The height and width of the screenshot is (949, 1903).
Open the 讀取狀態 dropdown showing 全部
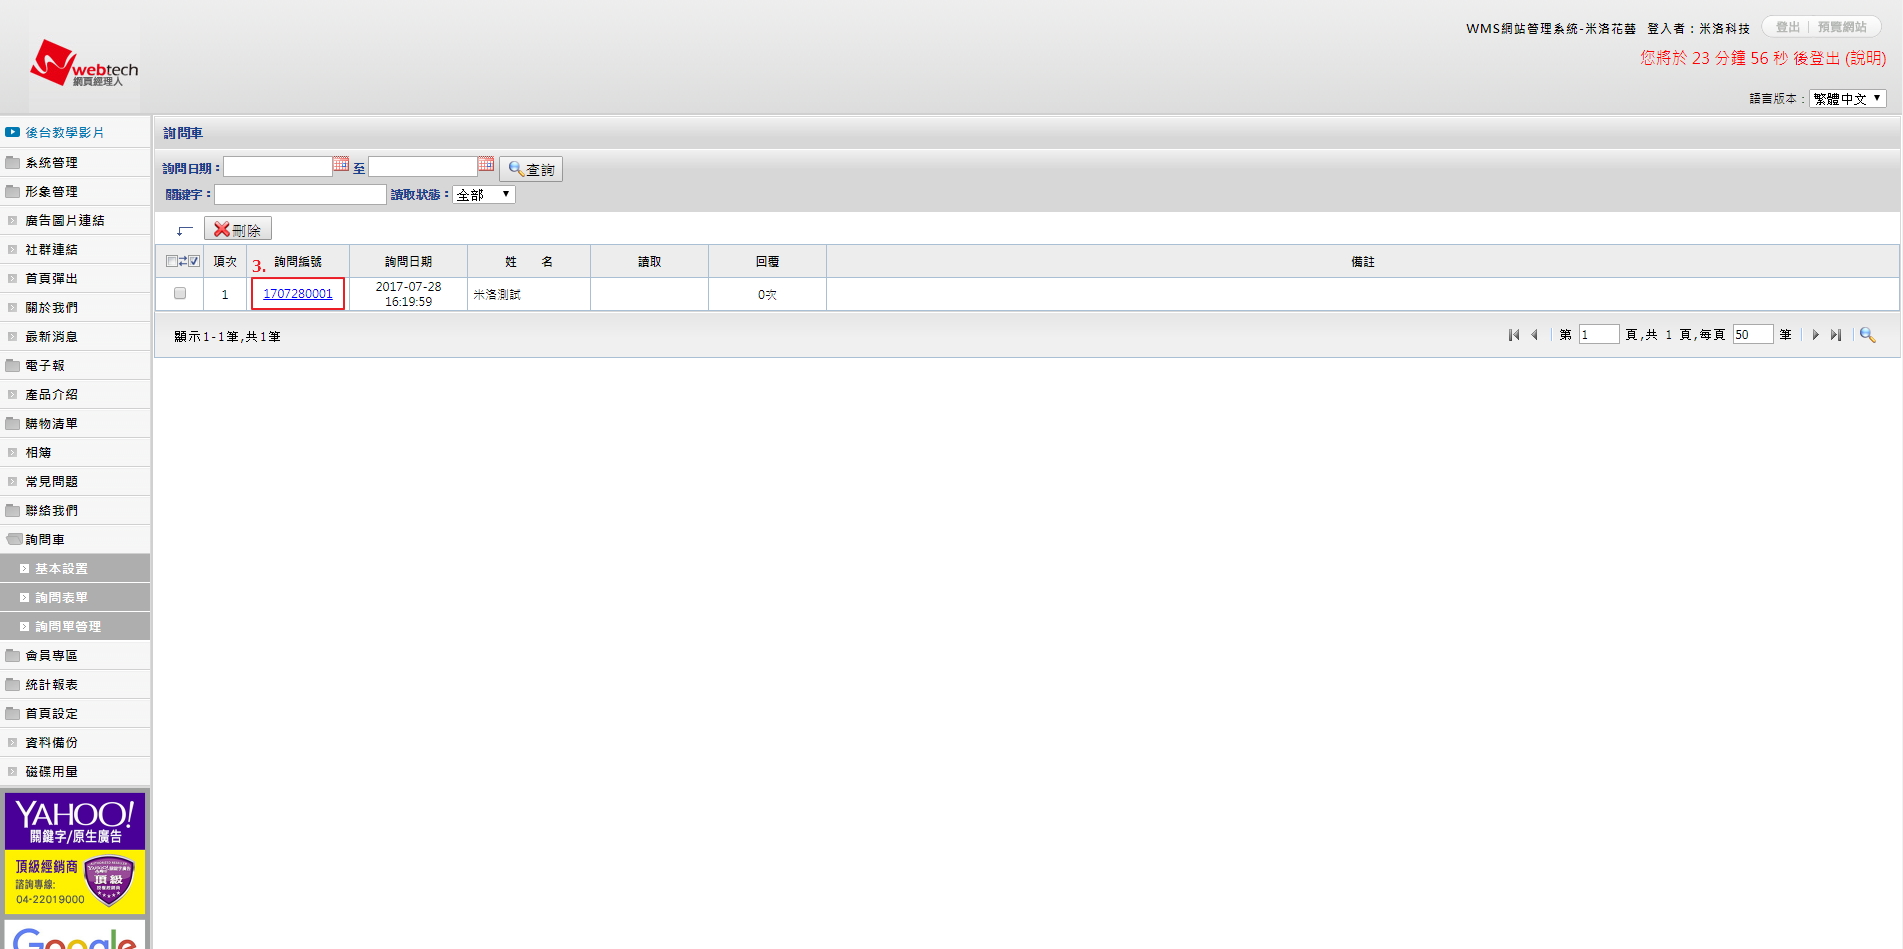484,195
